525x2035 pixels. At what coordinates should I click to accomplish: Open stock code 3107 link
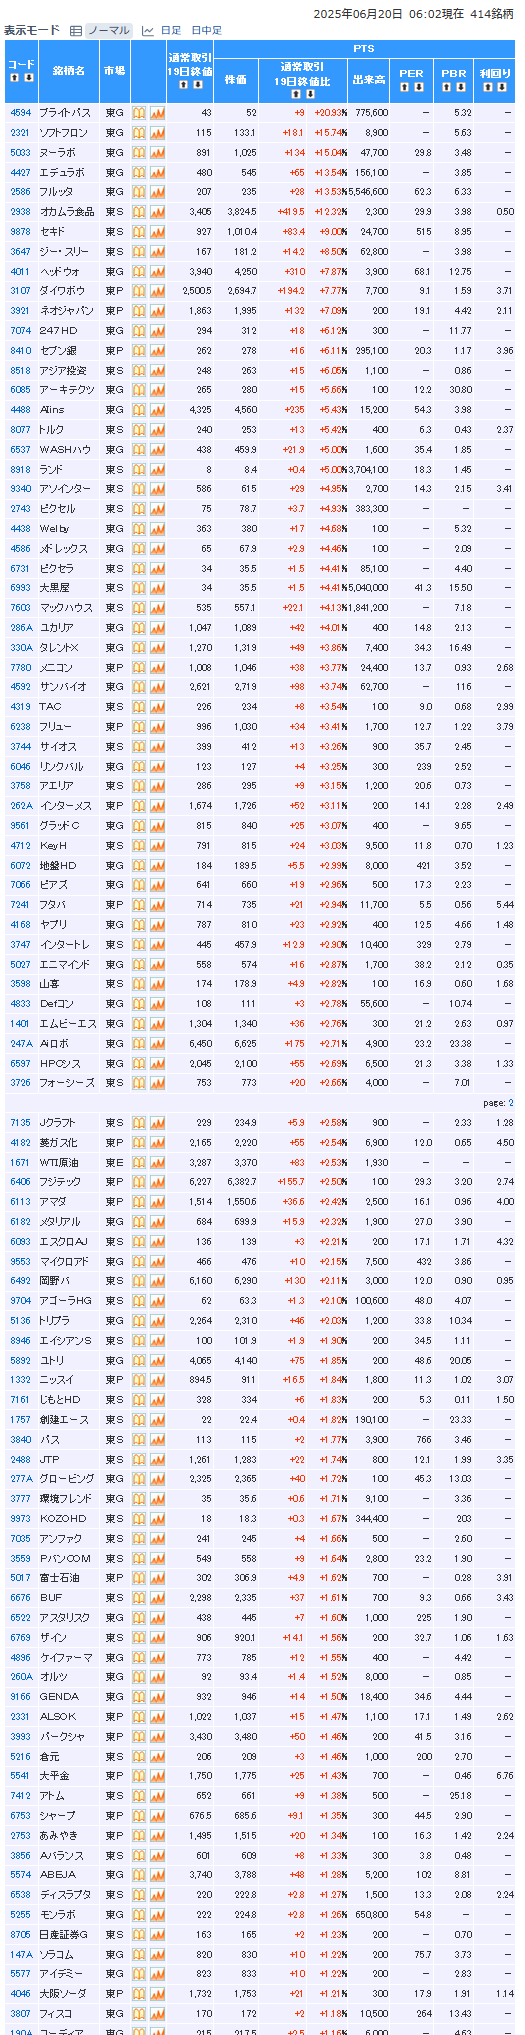pyautogui.click(x=20, y=291)
